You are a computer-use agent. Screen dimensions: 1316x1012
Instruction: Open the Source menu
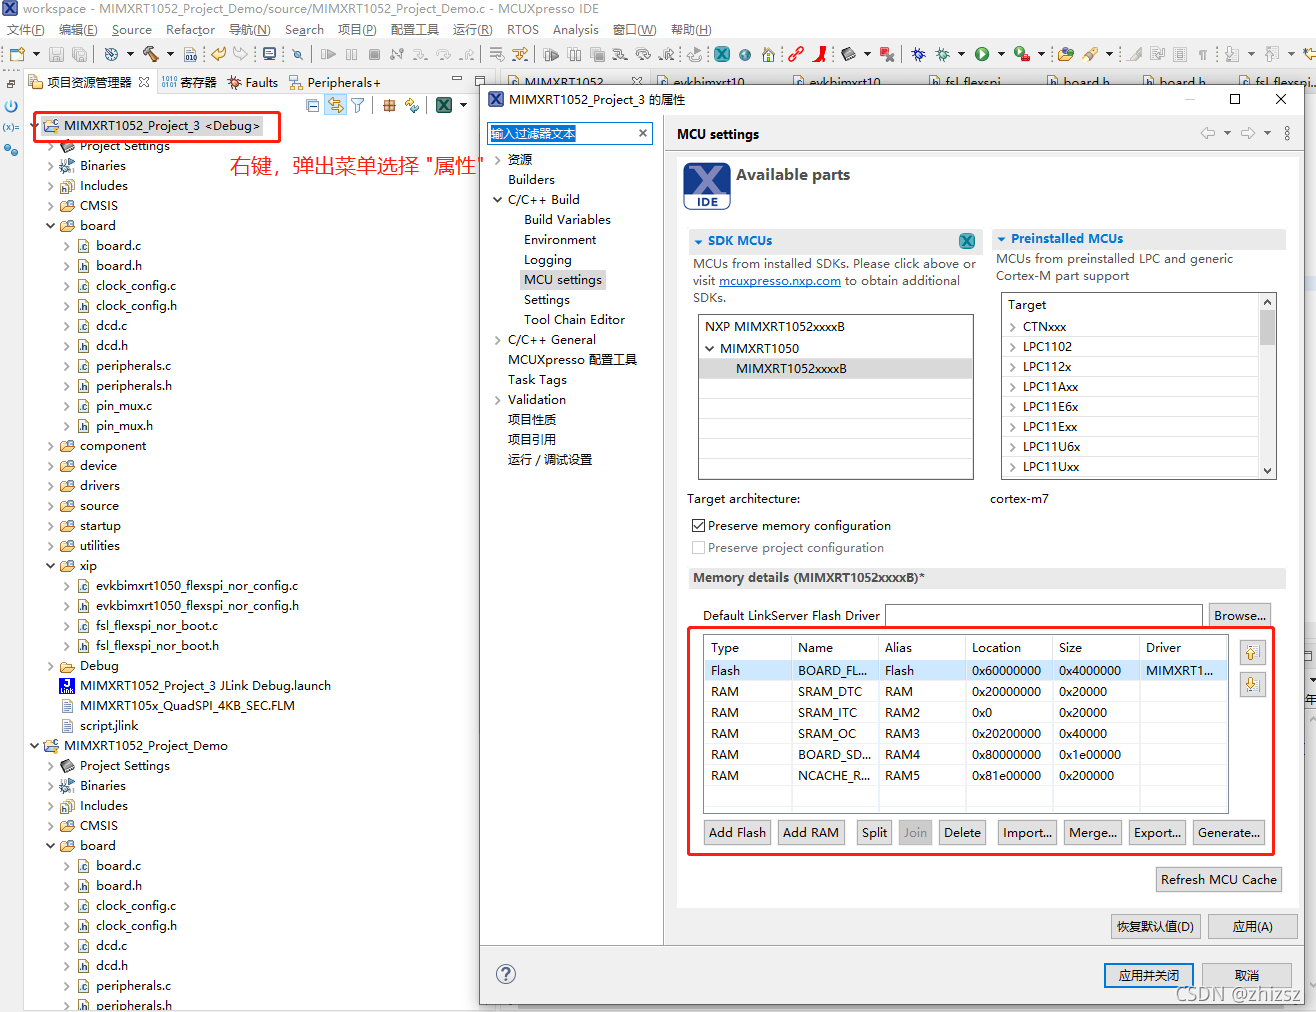pyautogui.click(x=132, y=30)
